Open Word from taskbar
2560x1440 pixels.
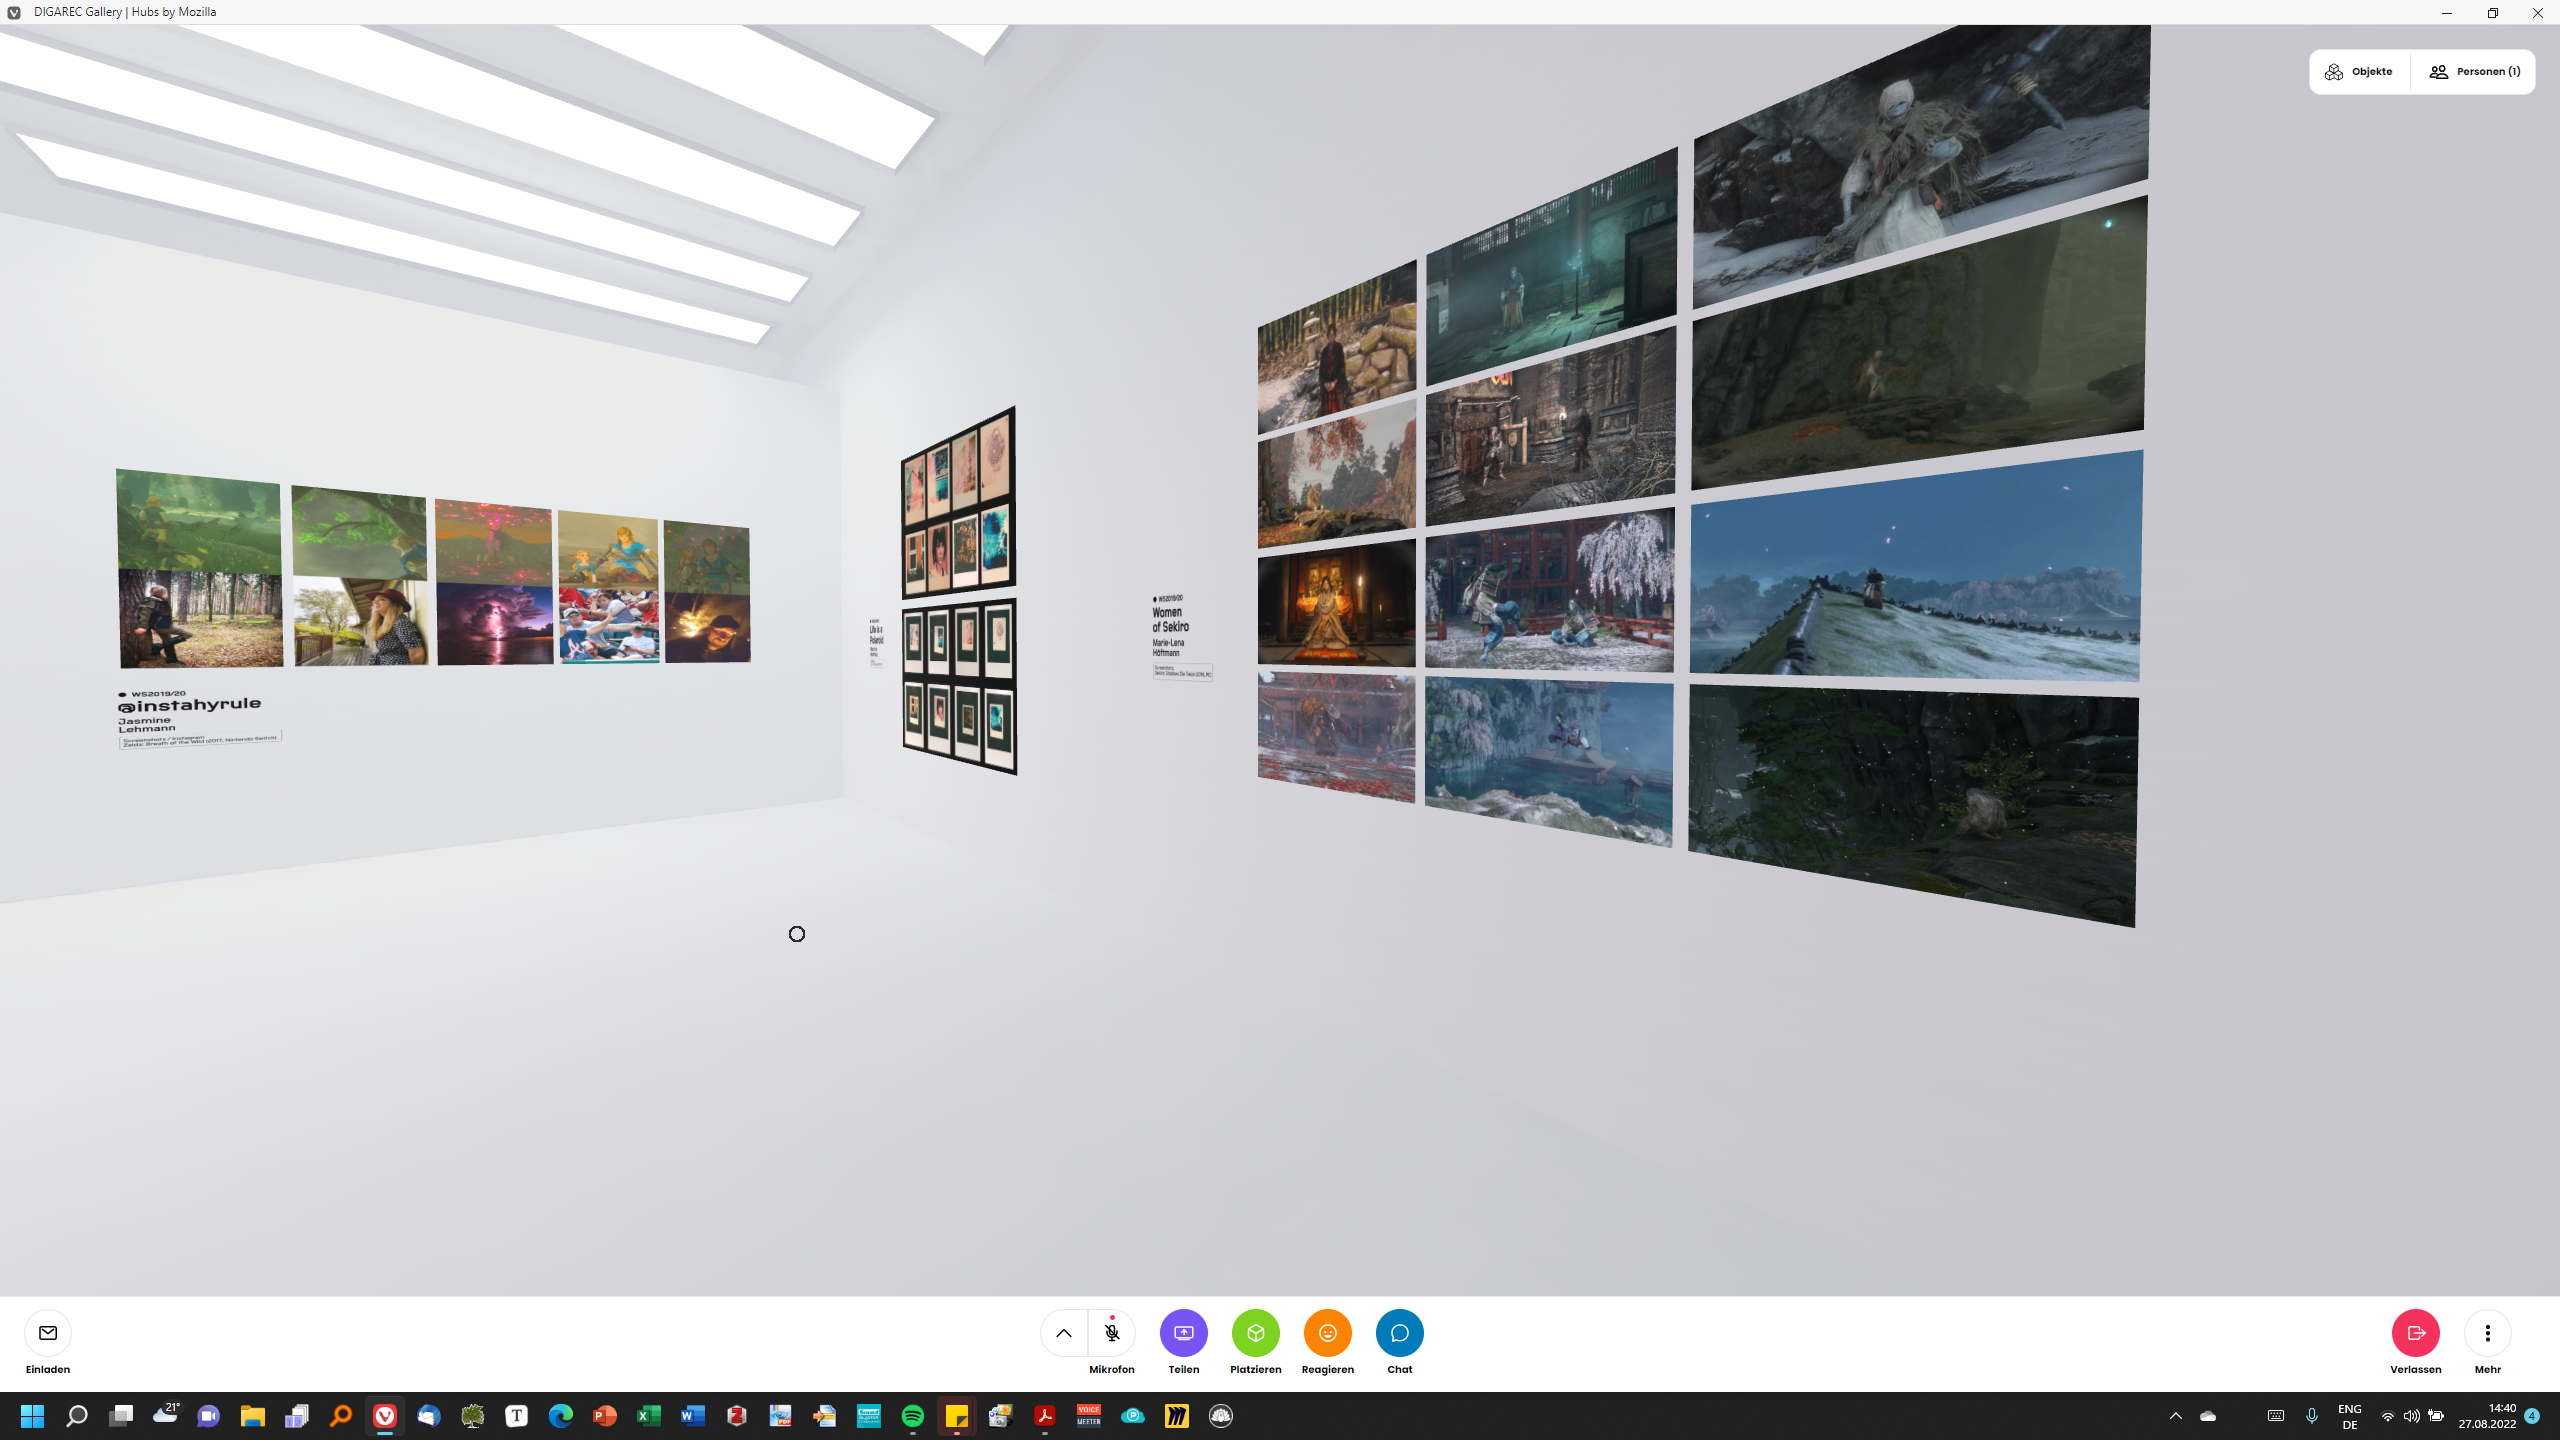pyautogui.click(x=693, y=1416)
